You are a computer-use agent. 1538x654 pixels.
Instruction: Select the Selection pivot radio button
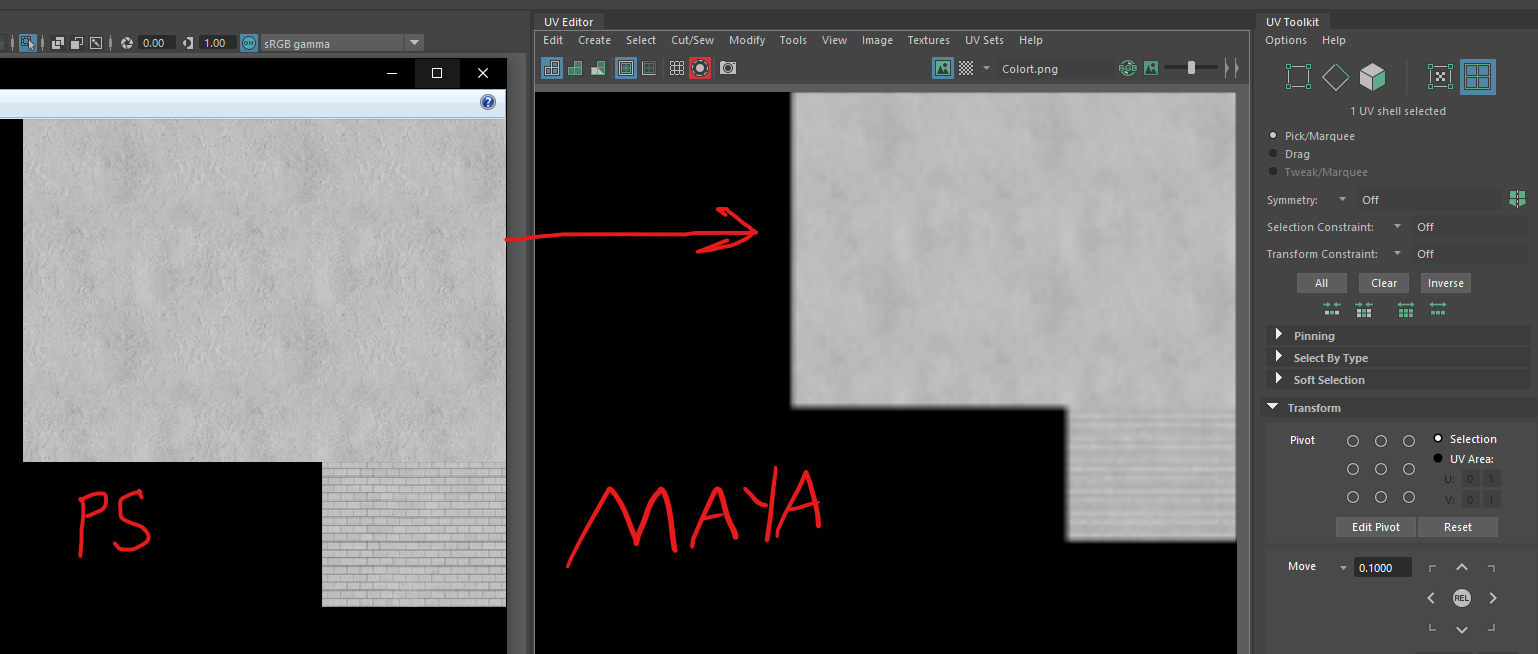1439,439
